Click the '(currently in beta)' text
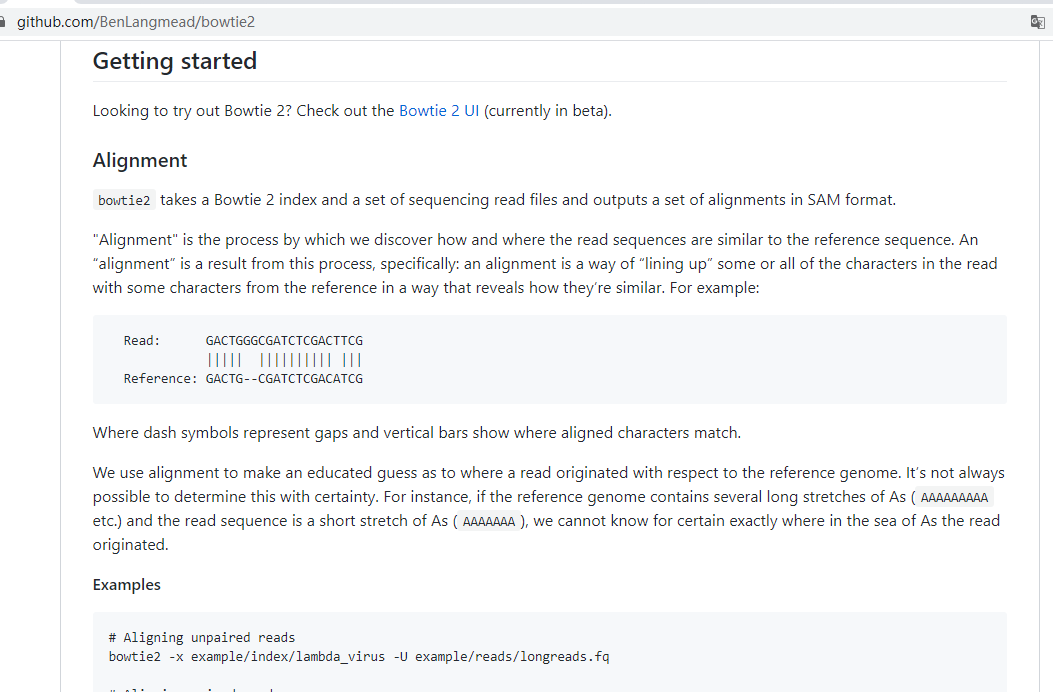The height and width of the screenshot is (692, 1053). [548, 111]
